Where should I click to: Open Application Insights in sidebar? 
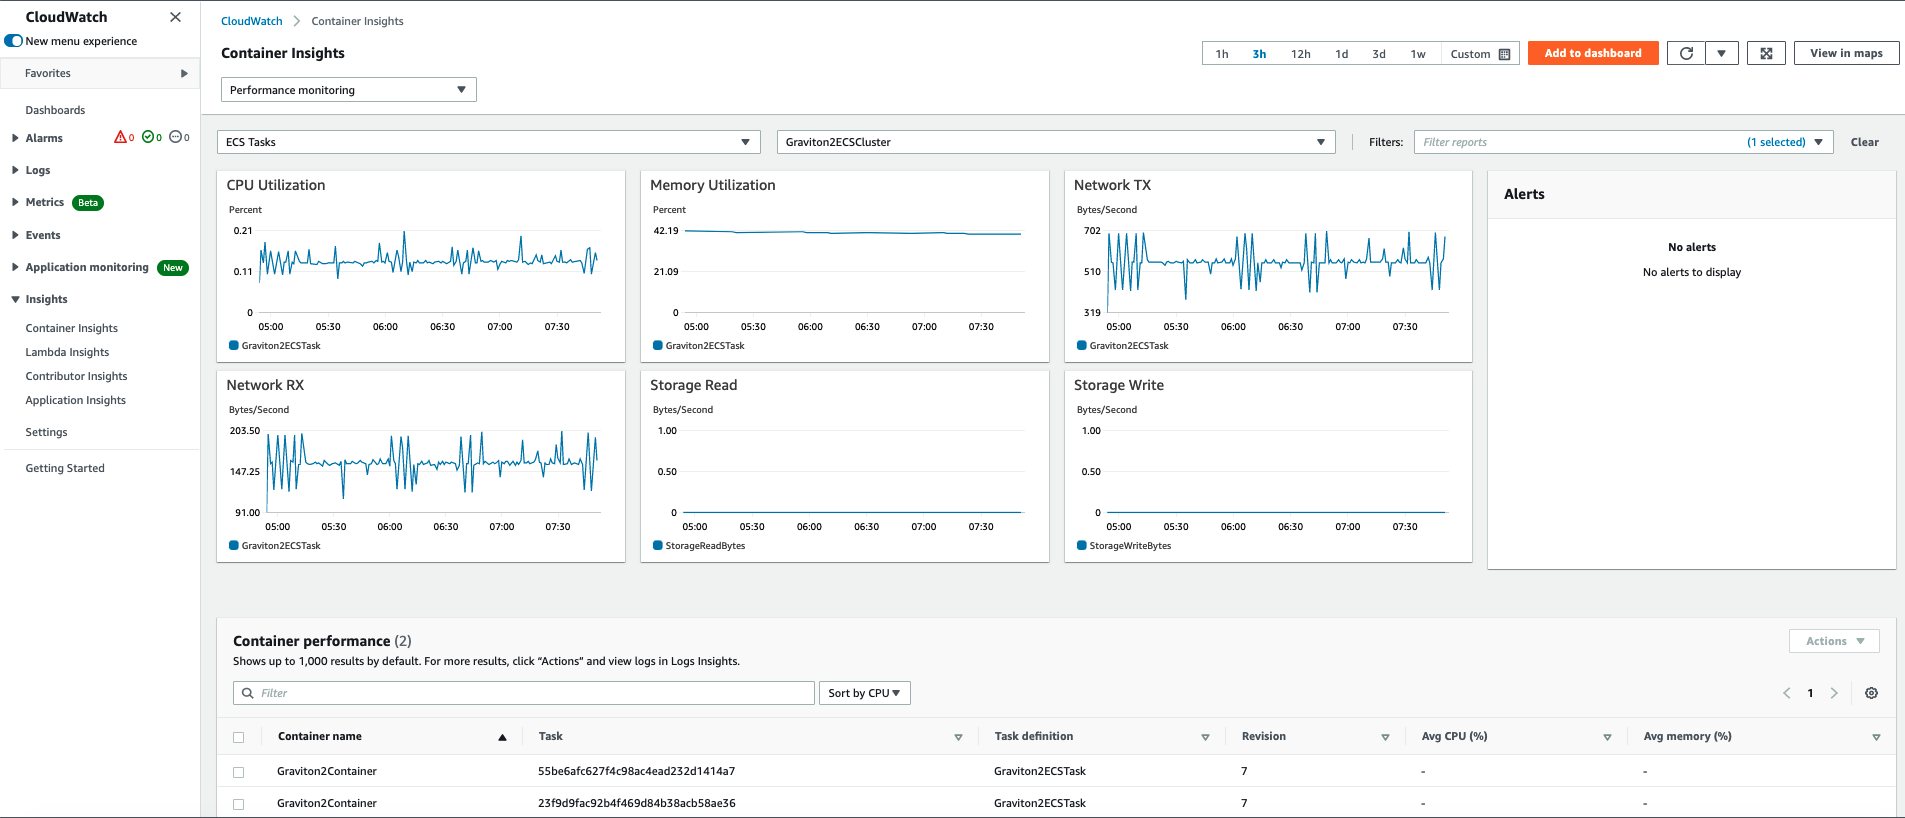(76, 400)
